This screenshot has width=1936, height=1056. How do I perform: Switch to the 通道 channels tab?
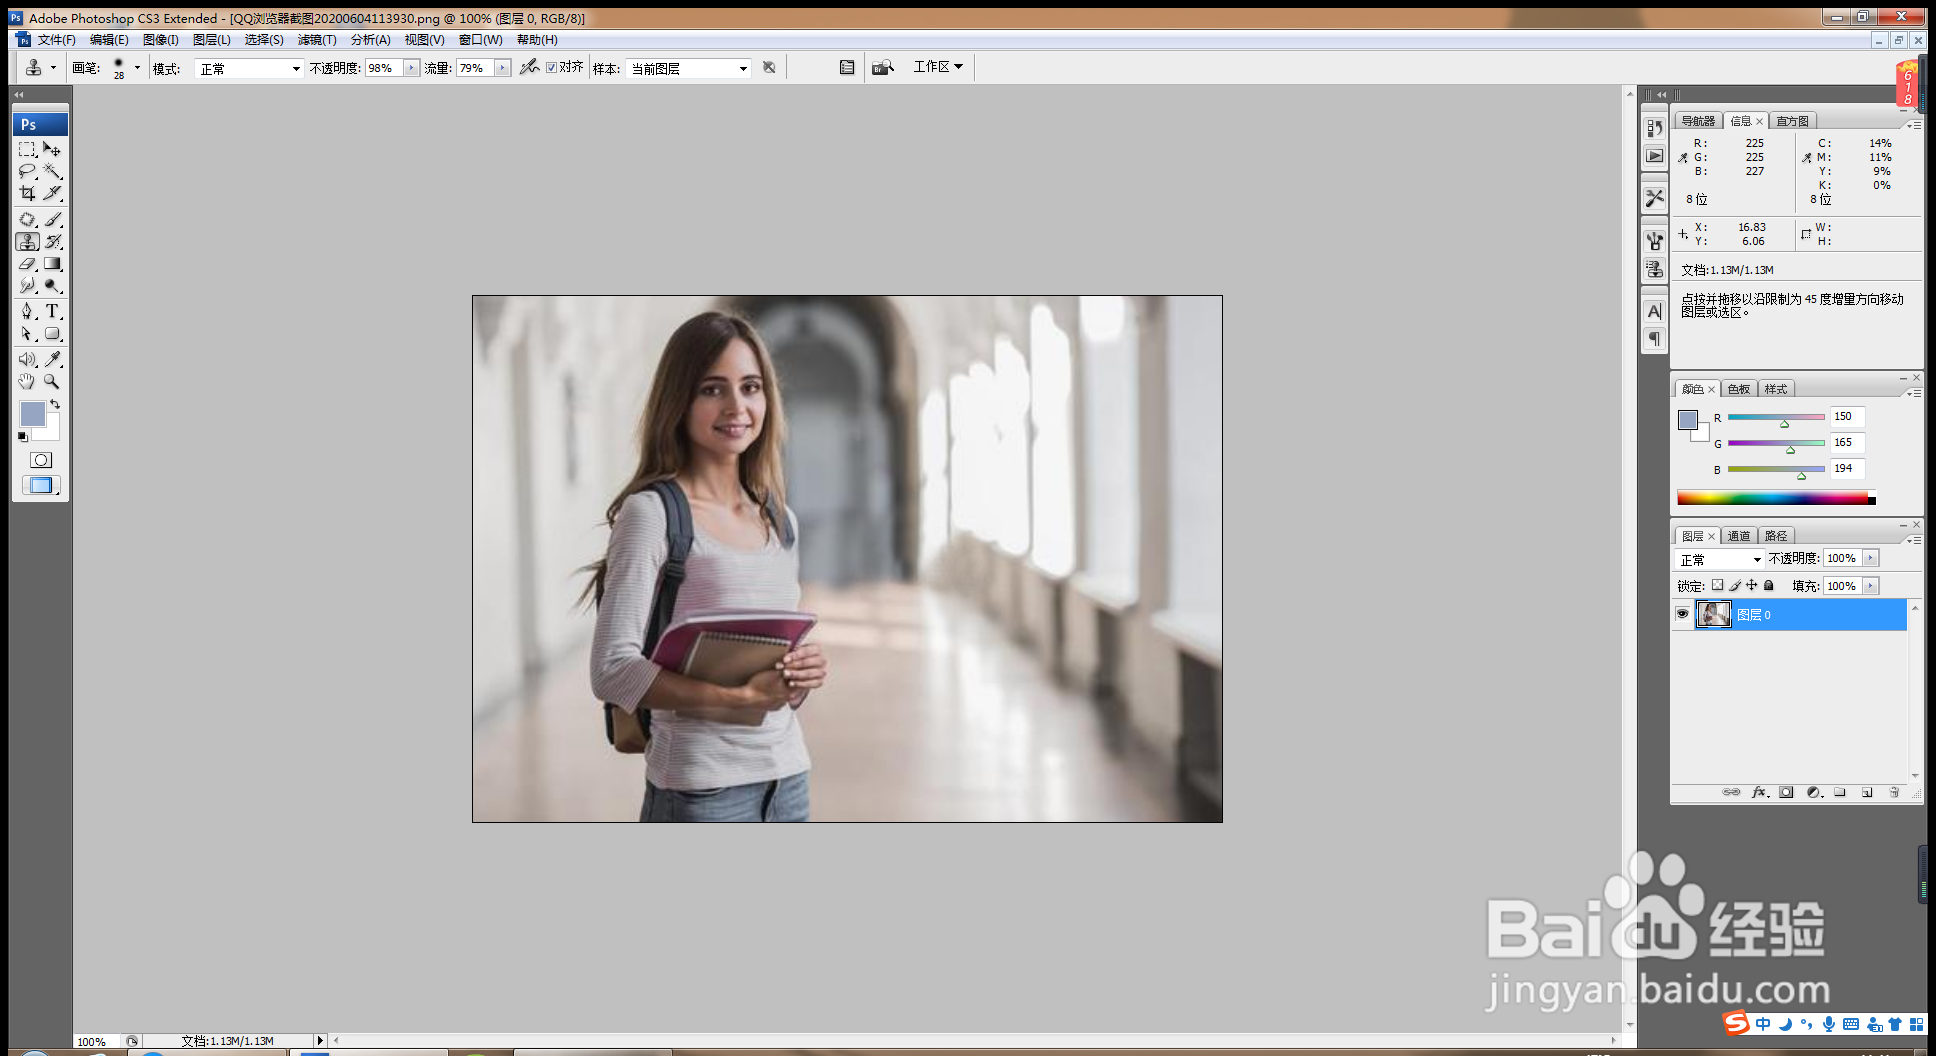coord(1739,536)
